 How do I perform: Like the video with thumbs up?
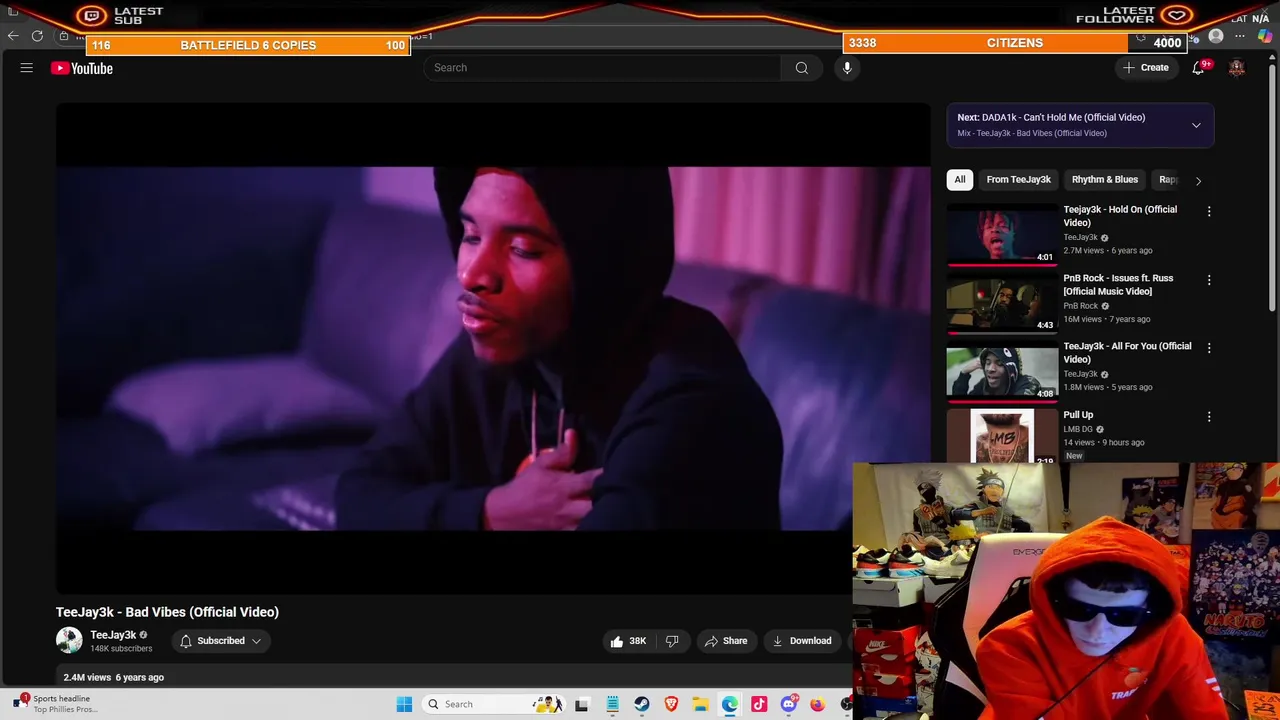tap(628, 641)
